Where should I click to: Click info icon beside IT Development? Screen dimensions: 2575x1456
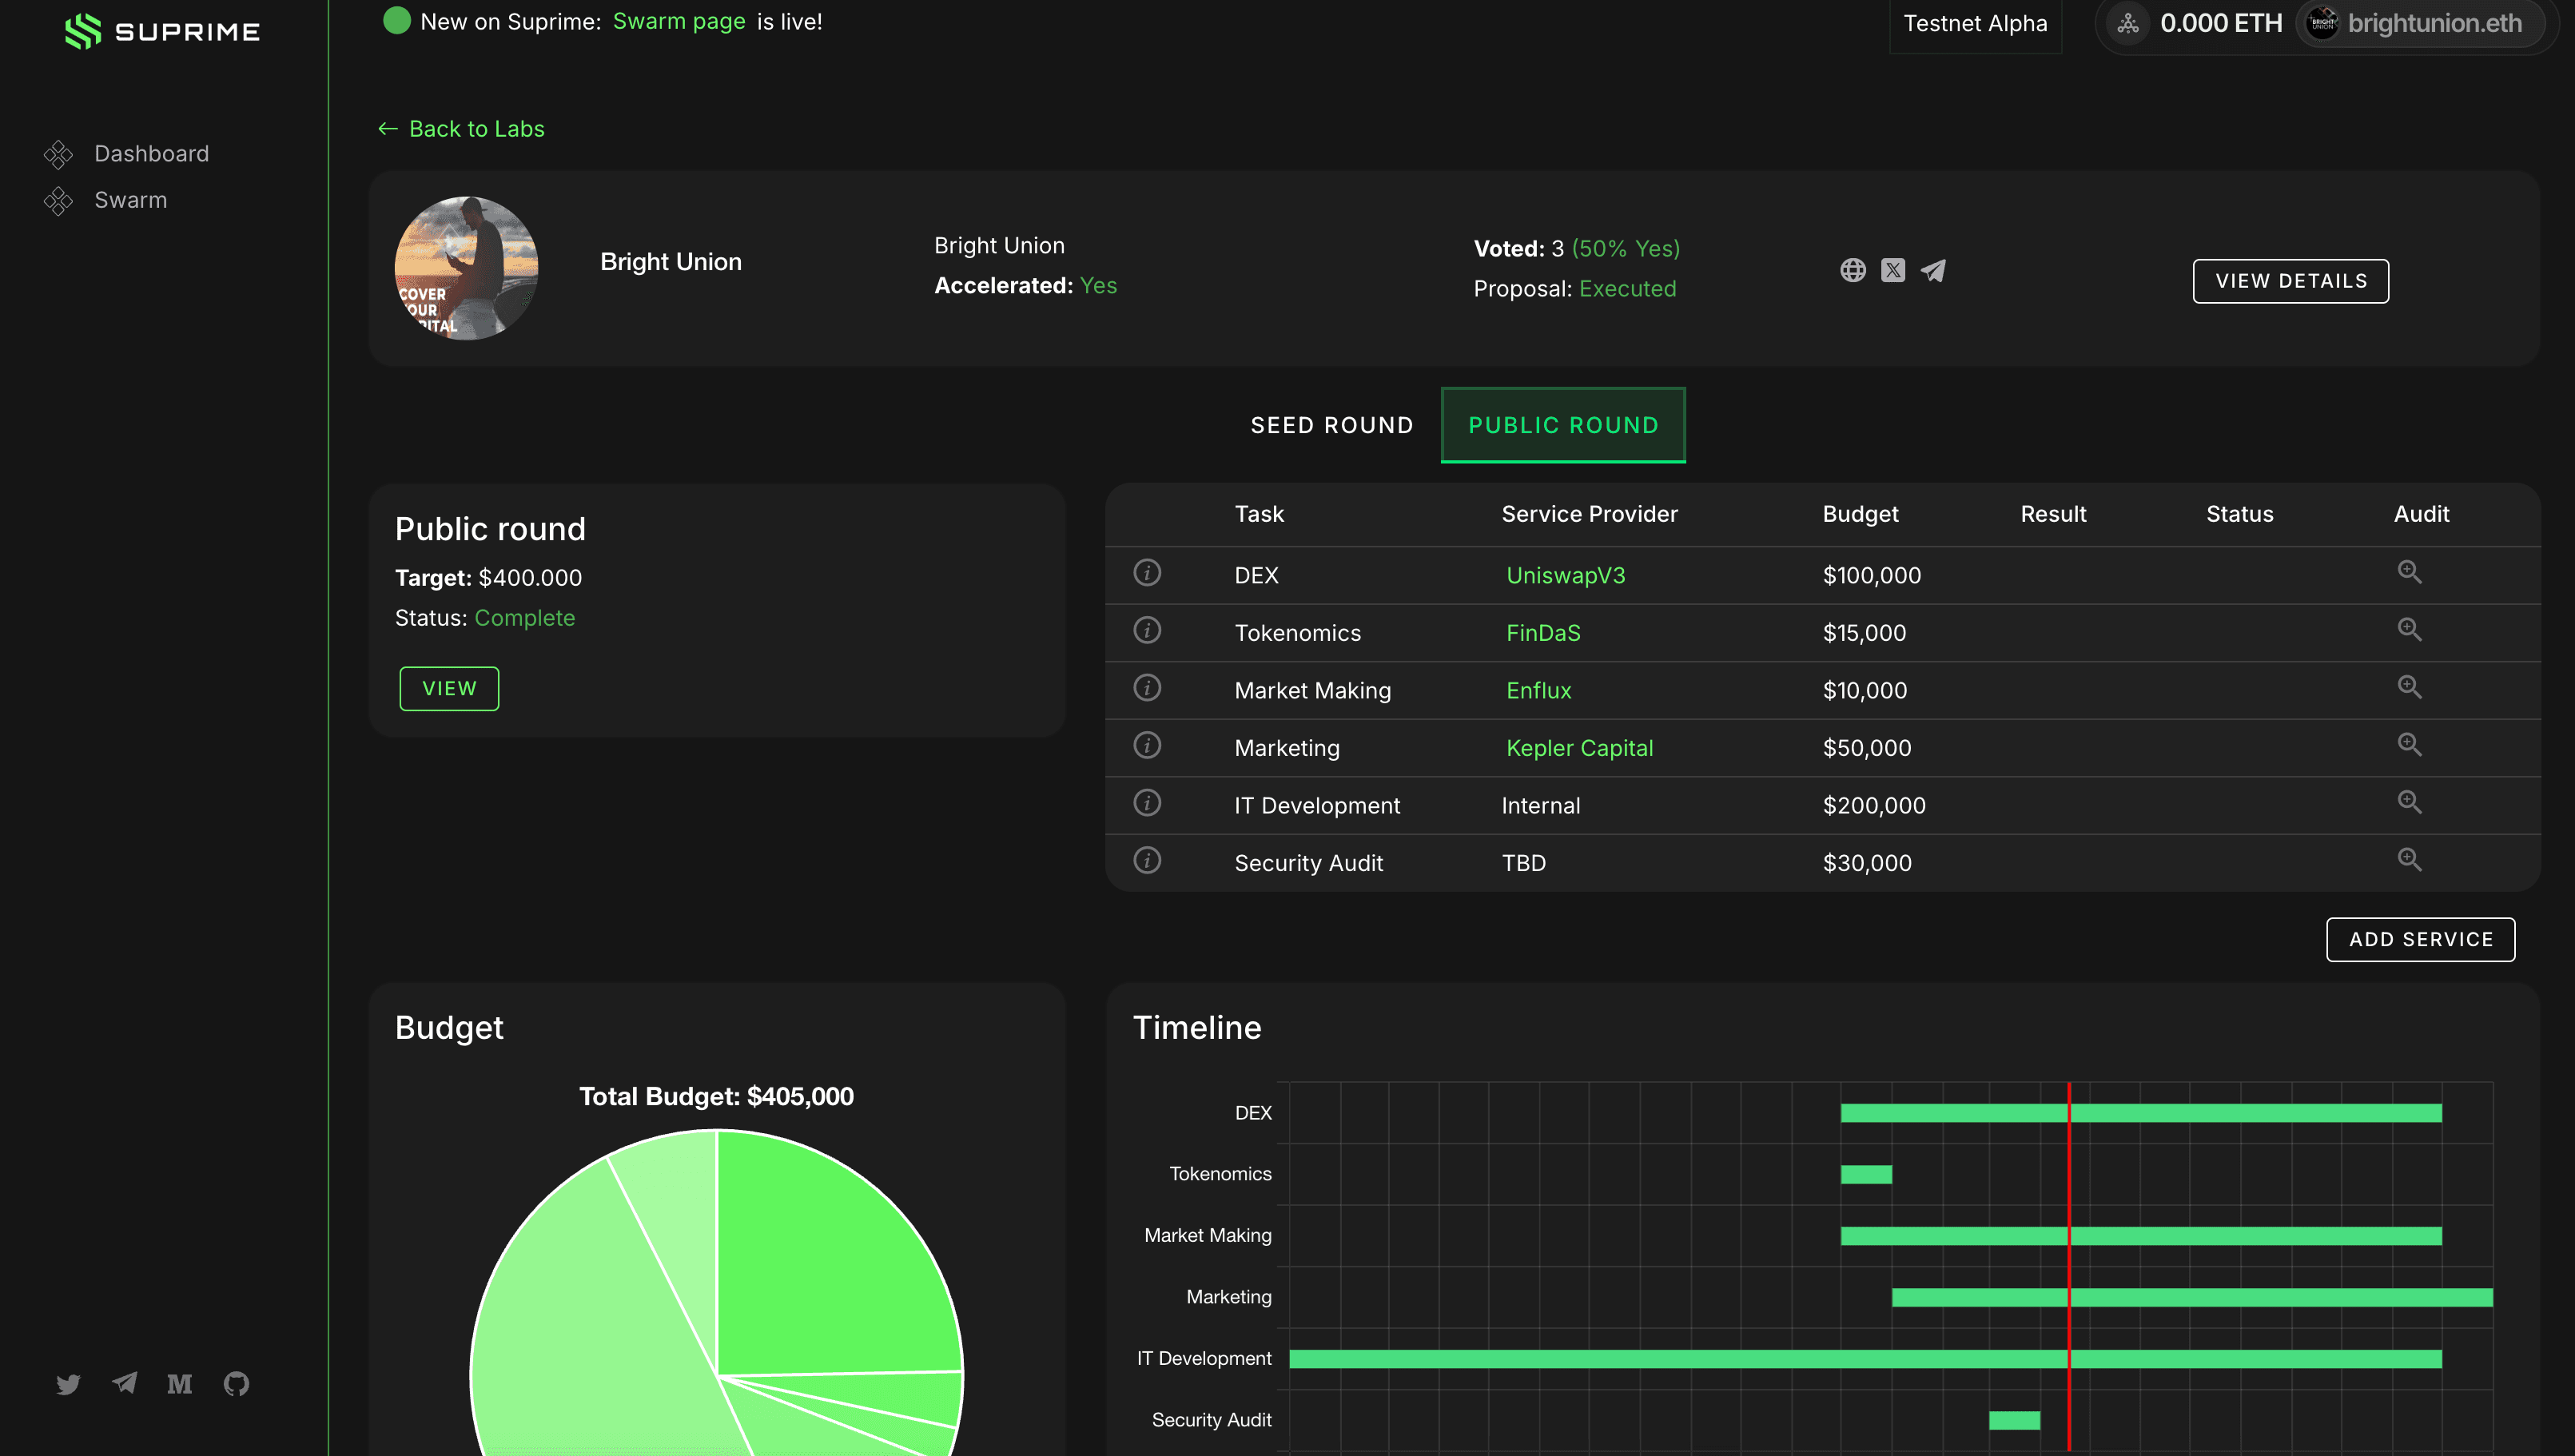pyautogui.click(x=1147, y=803)
